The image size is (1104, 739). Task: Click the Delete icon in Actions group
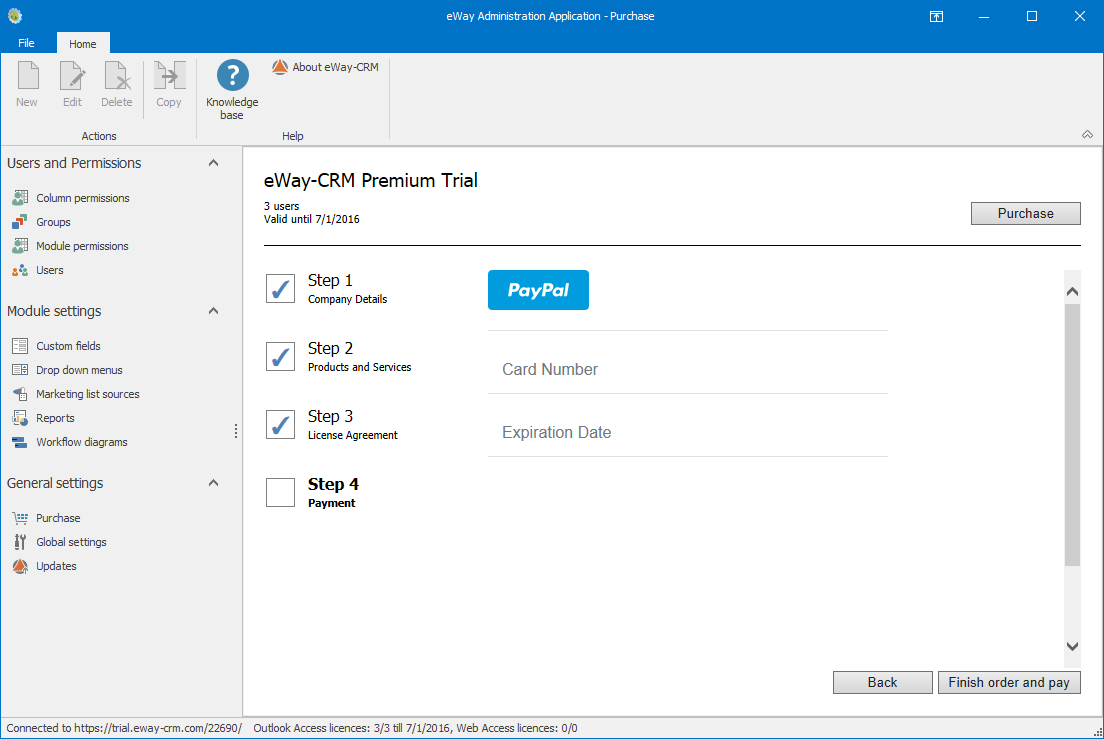[117, 76]
